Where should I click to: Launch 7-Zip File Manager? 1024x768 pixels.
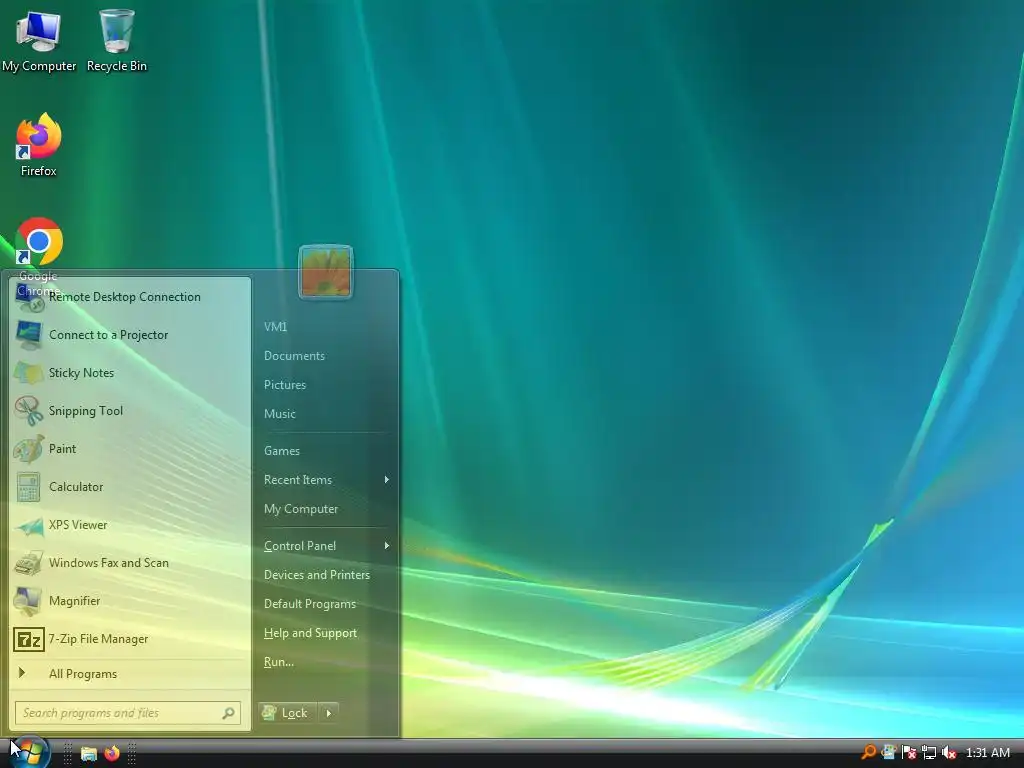coord(129,639)
